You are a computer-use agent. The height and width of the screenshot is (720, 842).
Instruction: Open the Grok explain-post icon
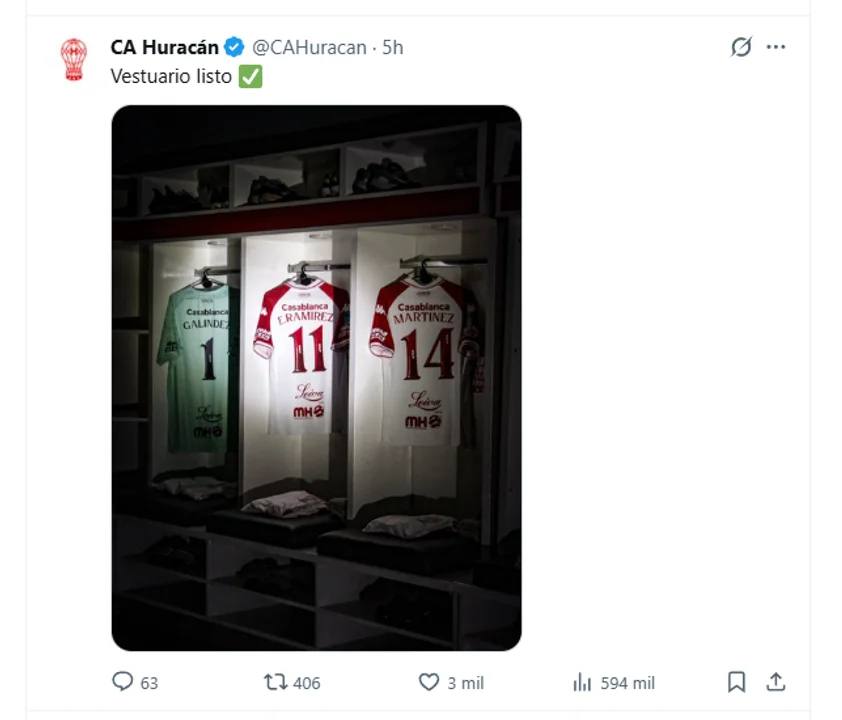pos(741,47)
